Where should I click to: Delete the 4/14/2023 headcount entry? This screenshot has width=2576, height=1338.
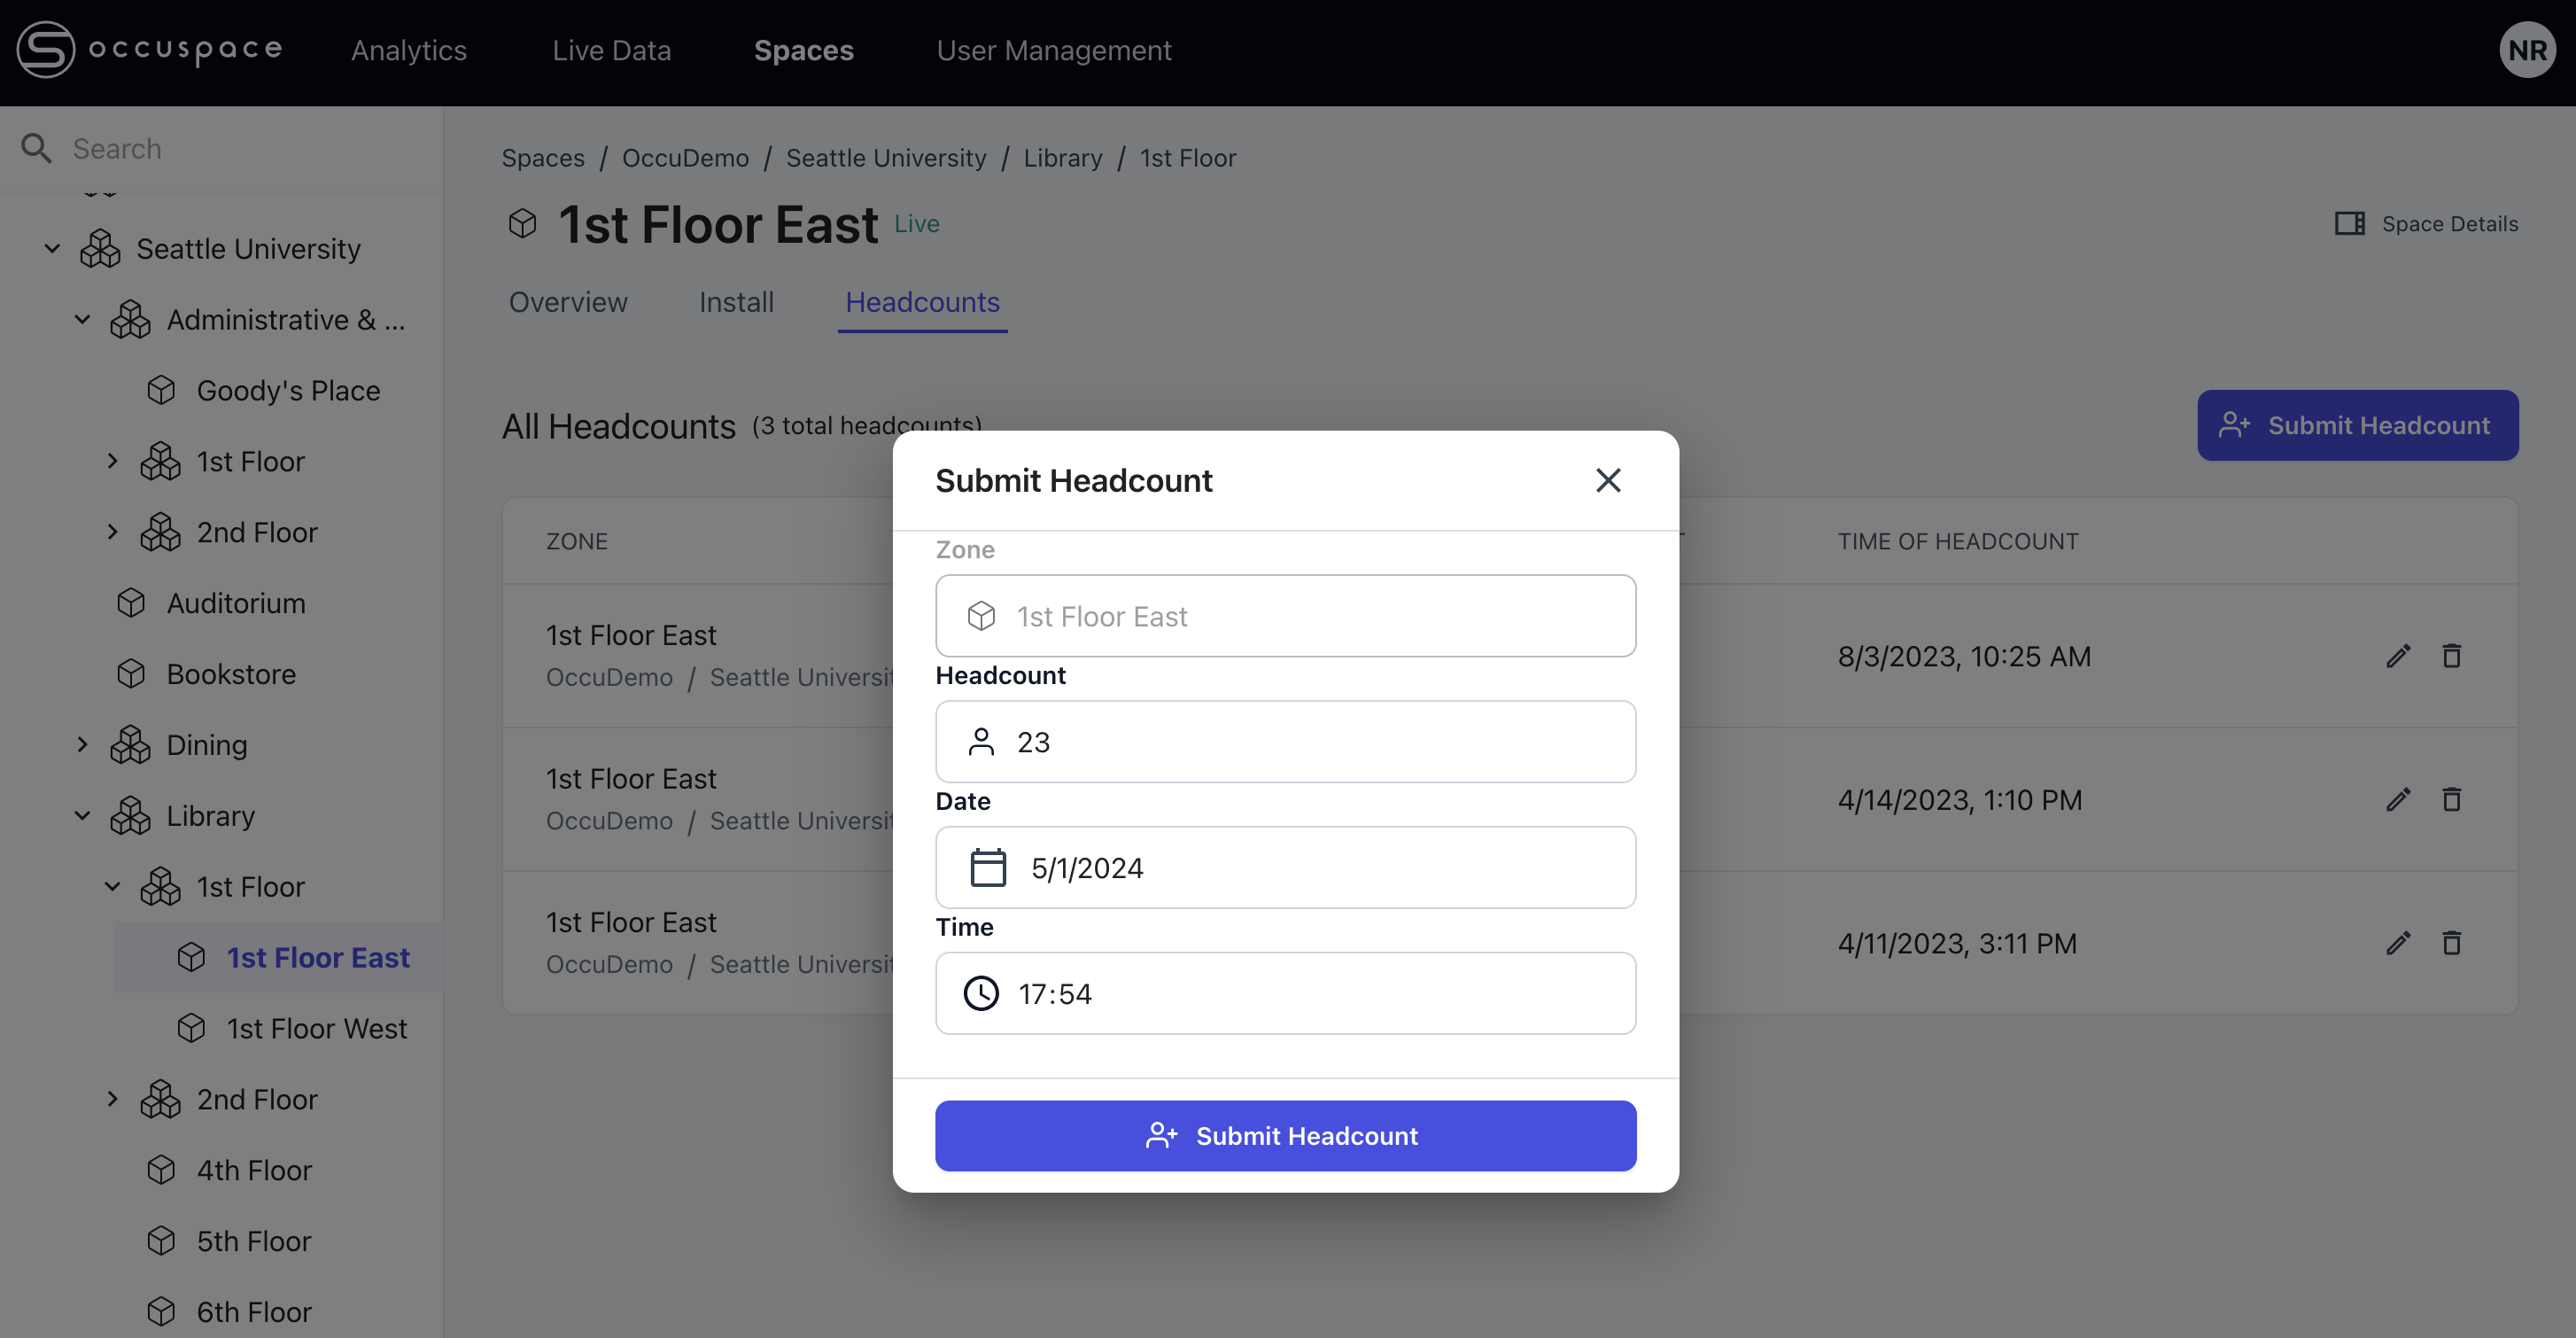(2451, 799)
